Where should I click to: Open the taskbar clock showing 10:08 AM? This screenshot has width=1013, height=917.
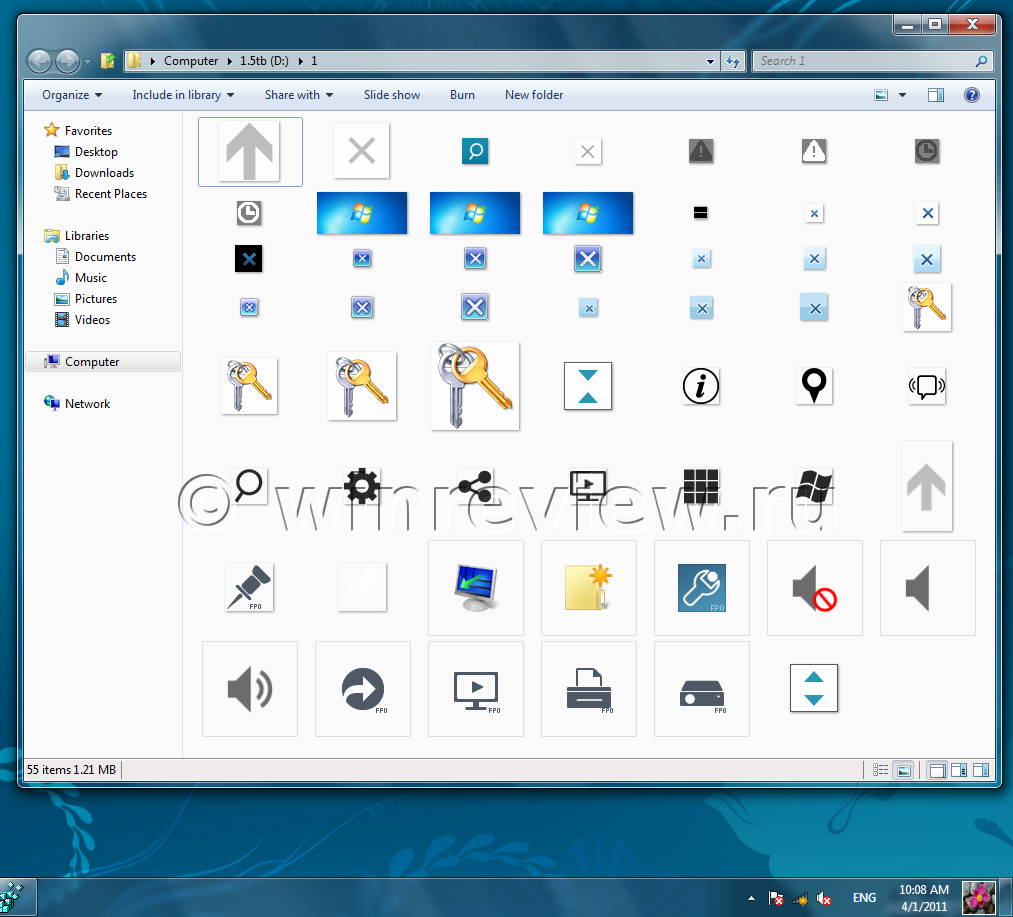point(924,898)
